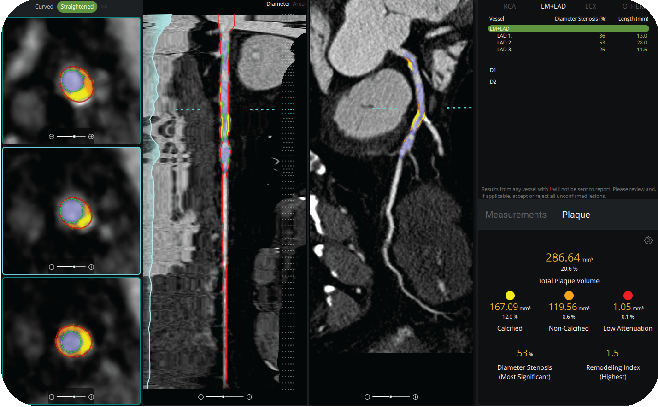Zoom out the curved CT reformat view
Image resolution: width=658 pixels, height=407 pixels.
[x=367, y=397]
